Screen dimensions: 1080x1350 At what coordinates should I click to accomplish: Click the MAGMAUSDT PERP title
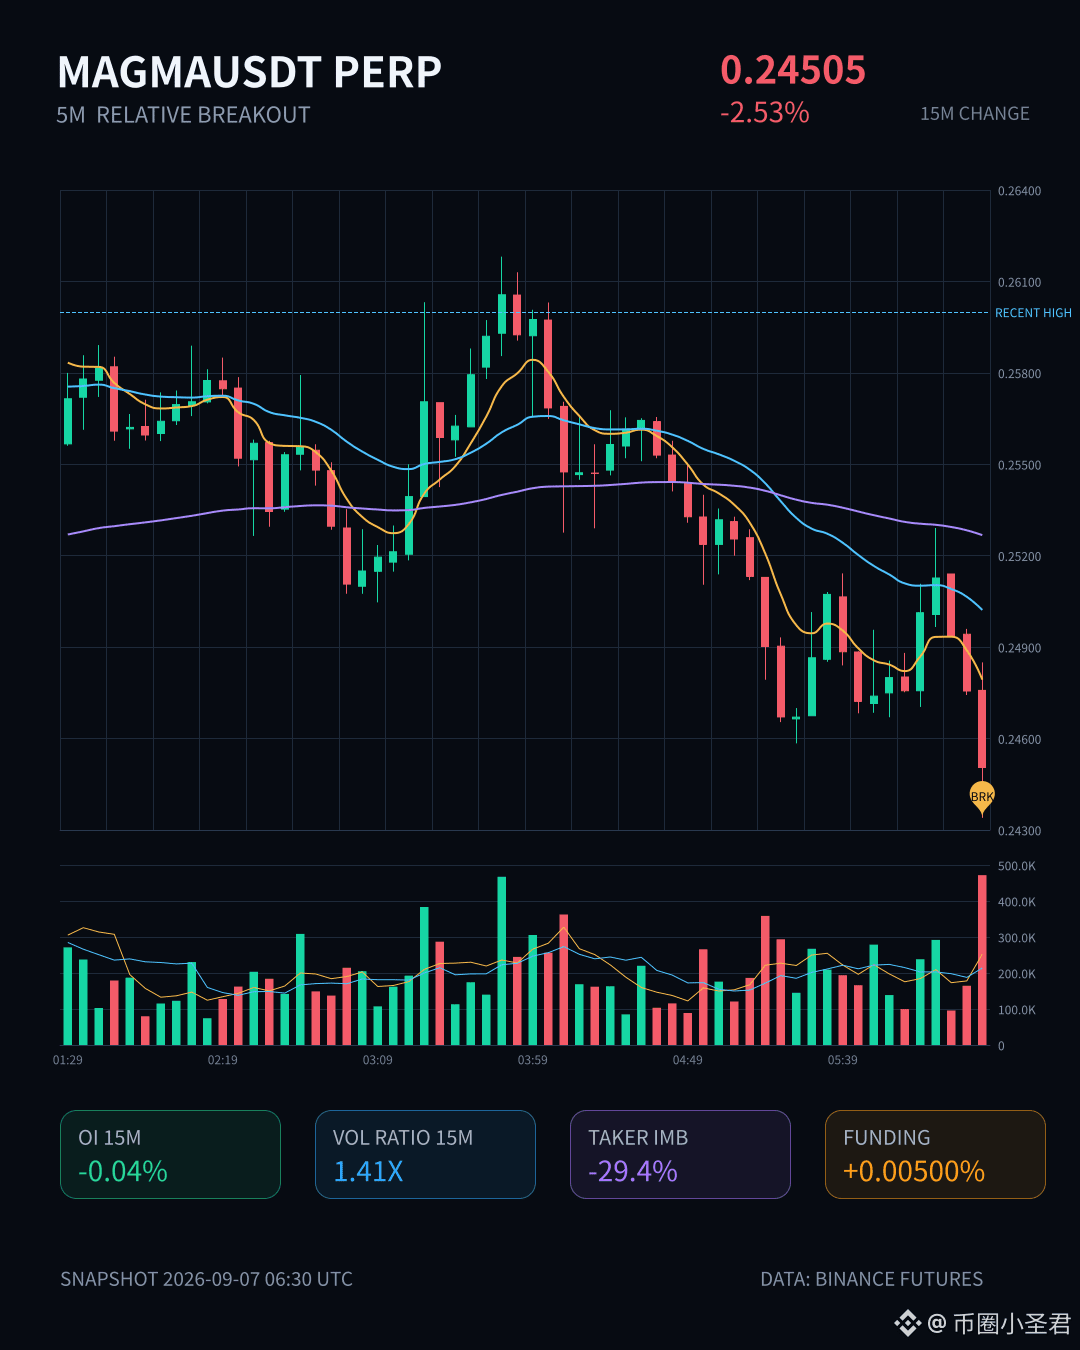249,72
